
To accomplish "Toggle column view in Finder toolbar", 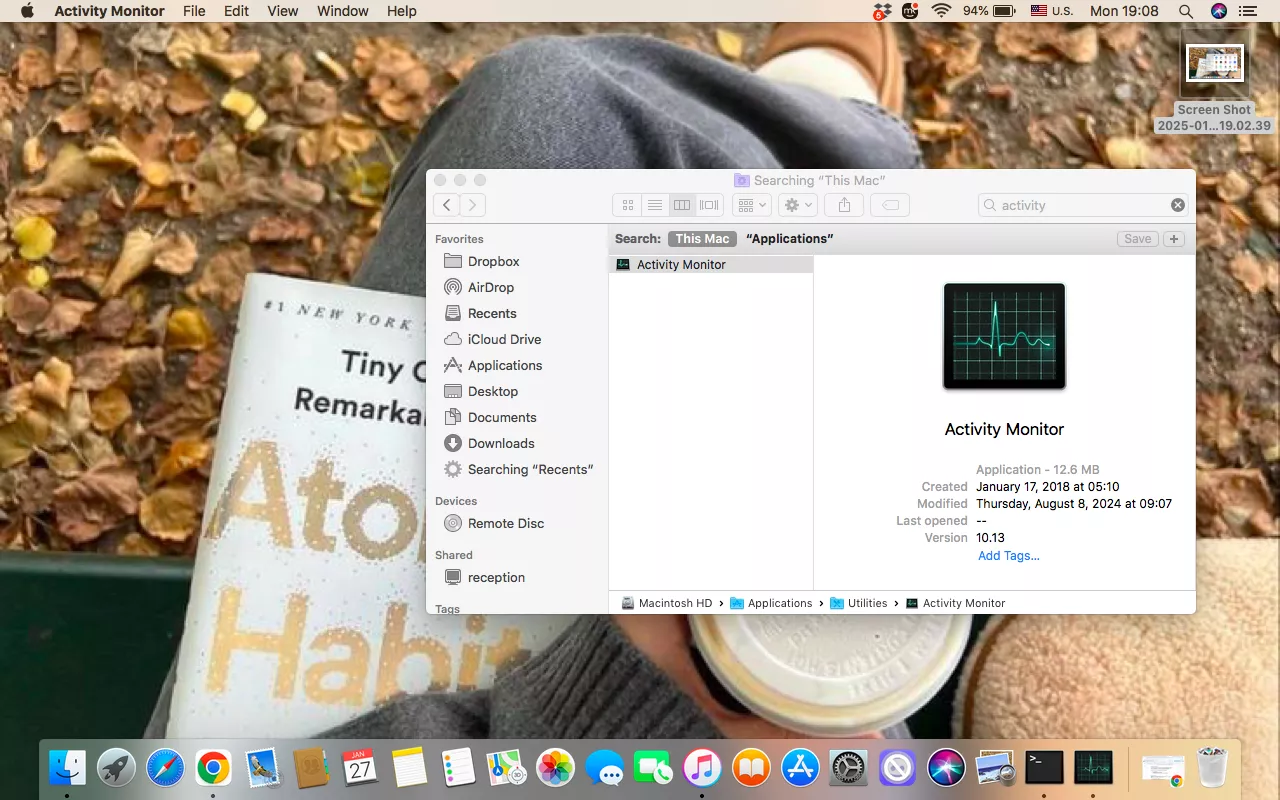I will (x=682, y=205).
